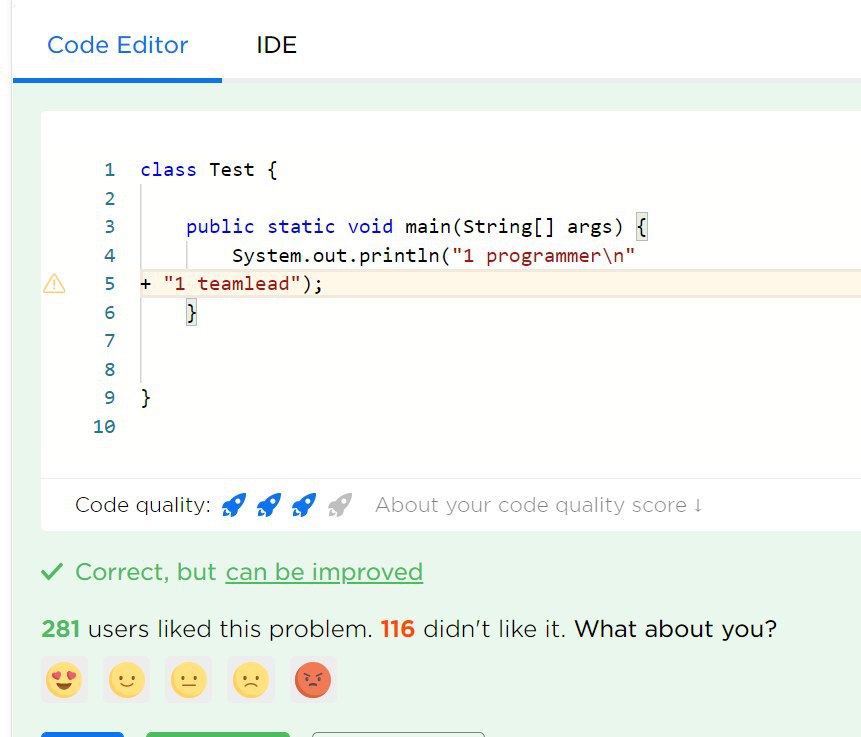
Task: Click the System.out.println code line
Action: coord(433,255)
